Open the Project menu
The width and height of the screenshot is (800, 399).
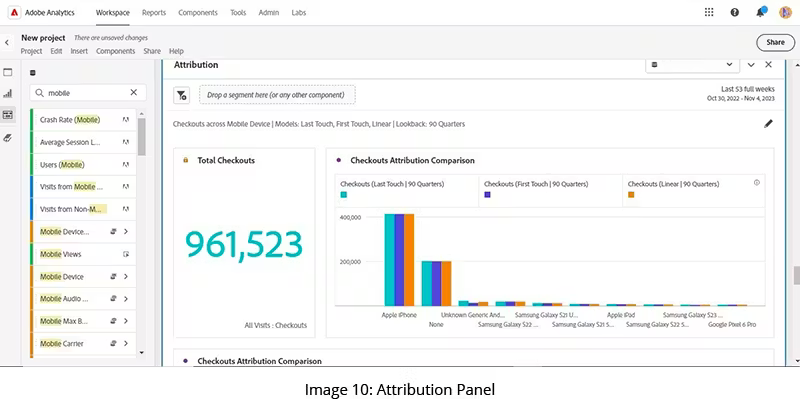click(x=32, y=51)
